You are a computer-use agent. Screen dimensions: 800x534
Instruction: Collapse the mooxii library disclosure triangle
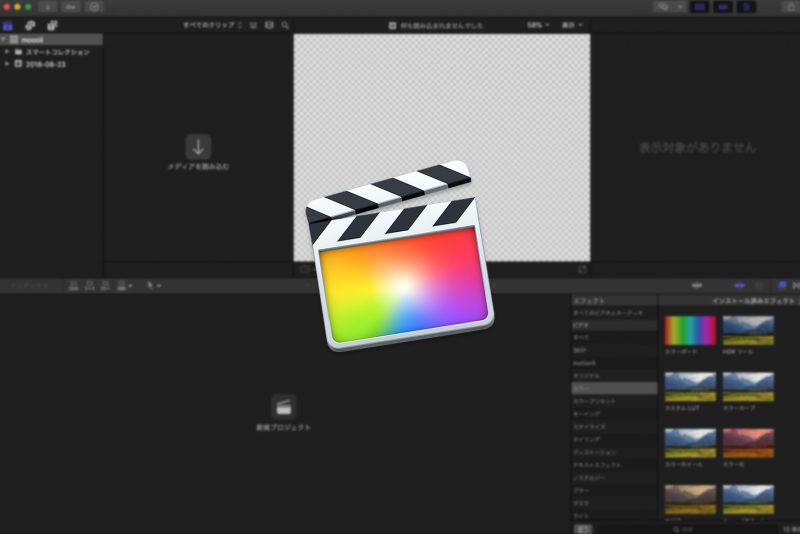coord(4,39)
